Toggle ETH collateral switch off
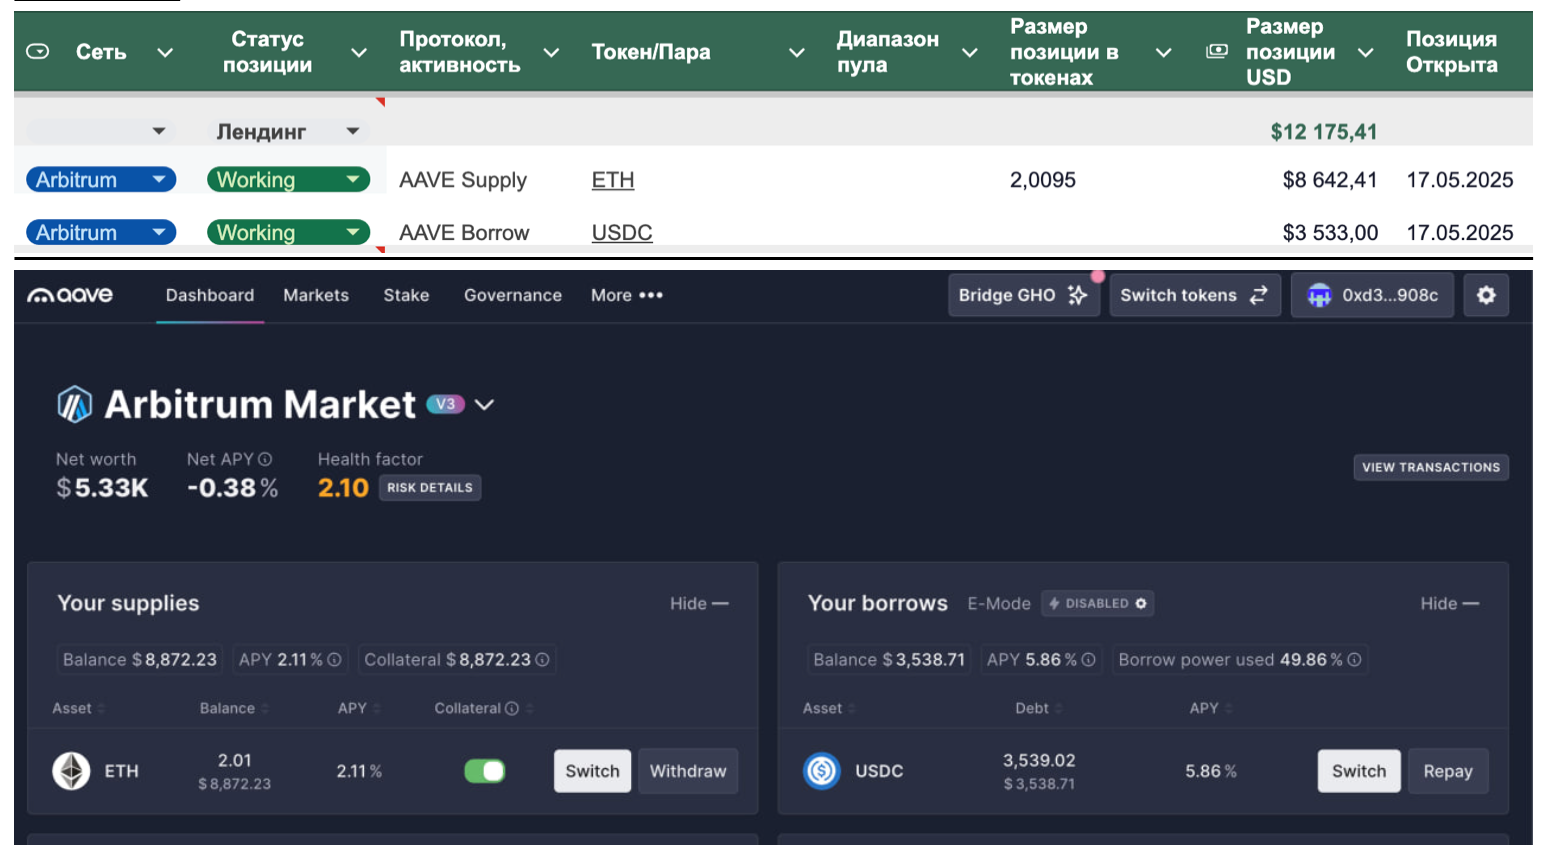Screen dimensions: 1544x860 click(485, 771)
